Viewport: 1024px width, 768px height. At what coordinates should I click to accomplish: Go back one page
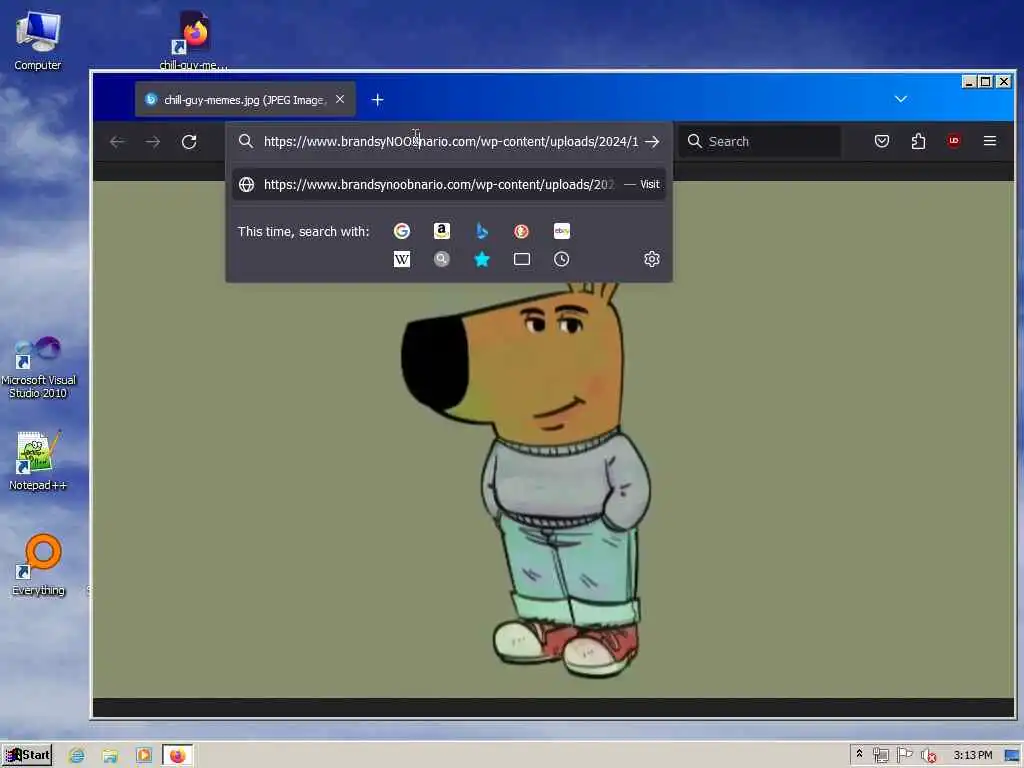click(118, 142)
